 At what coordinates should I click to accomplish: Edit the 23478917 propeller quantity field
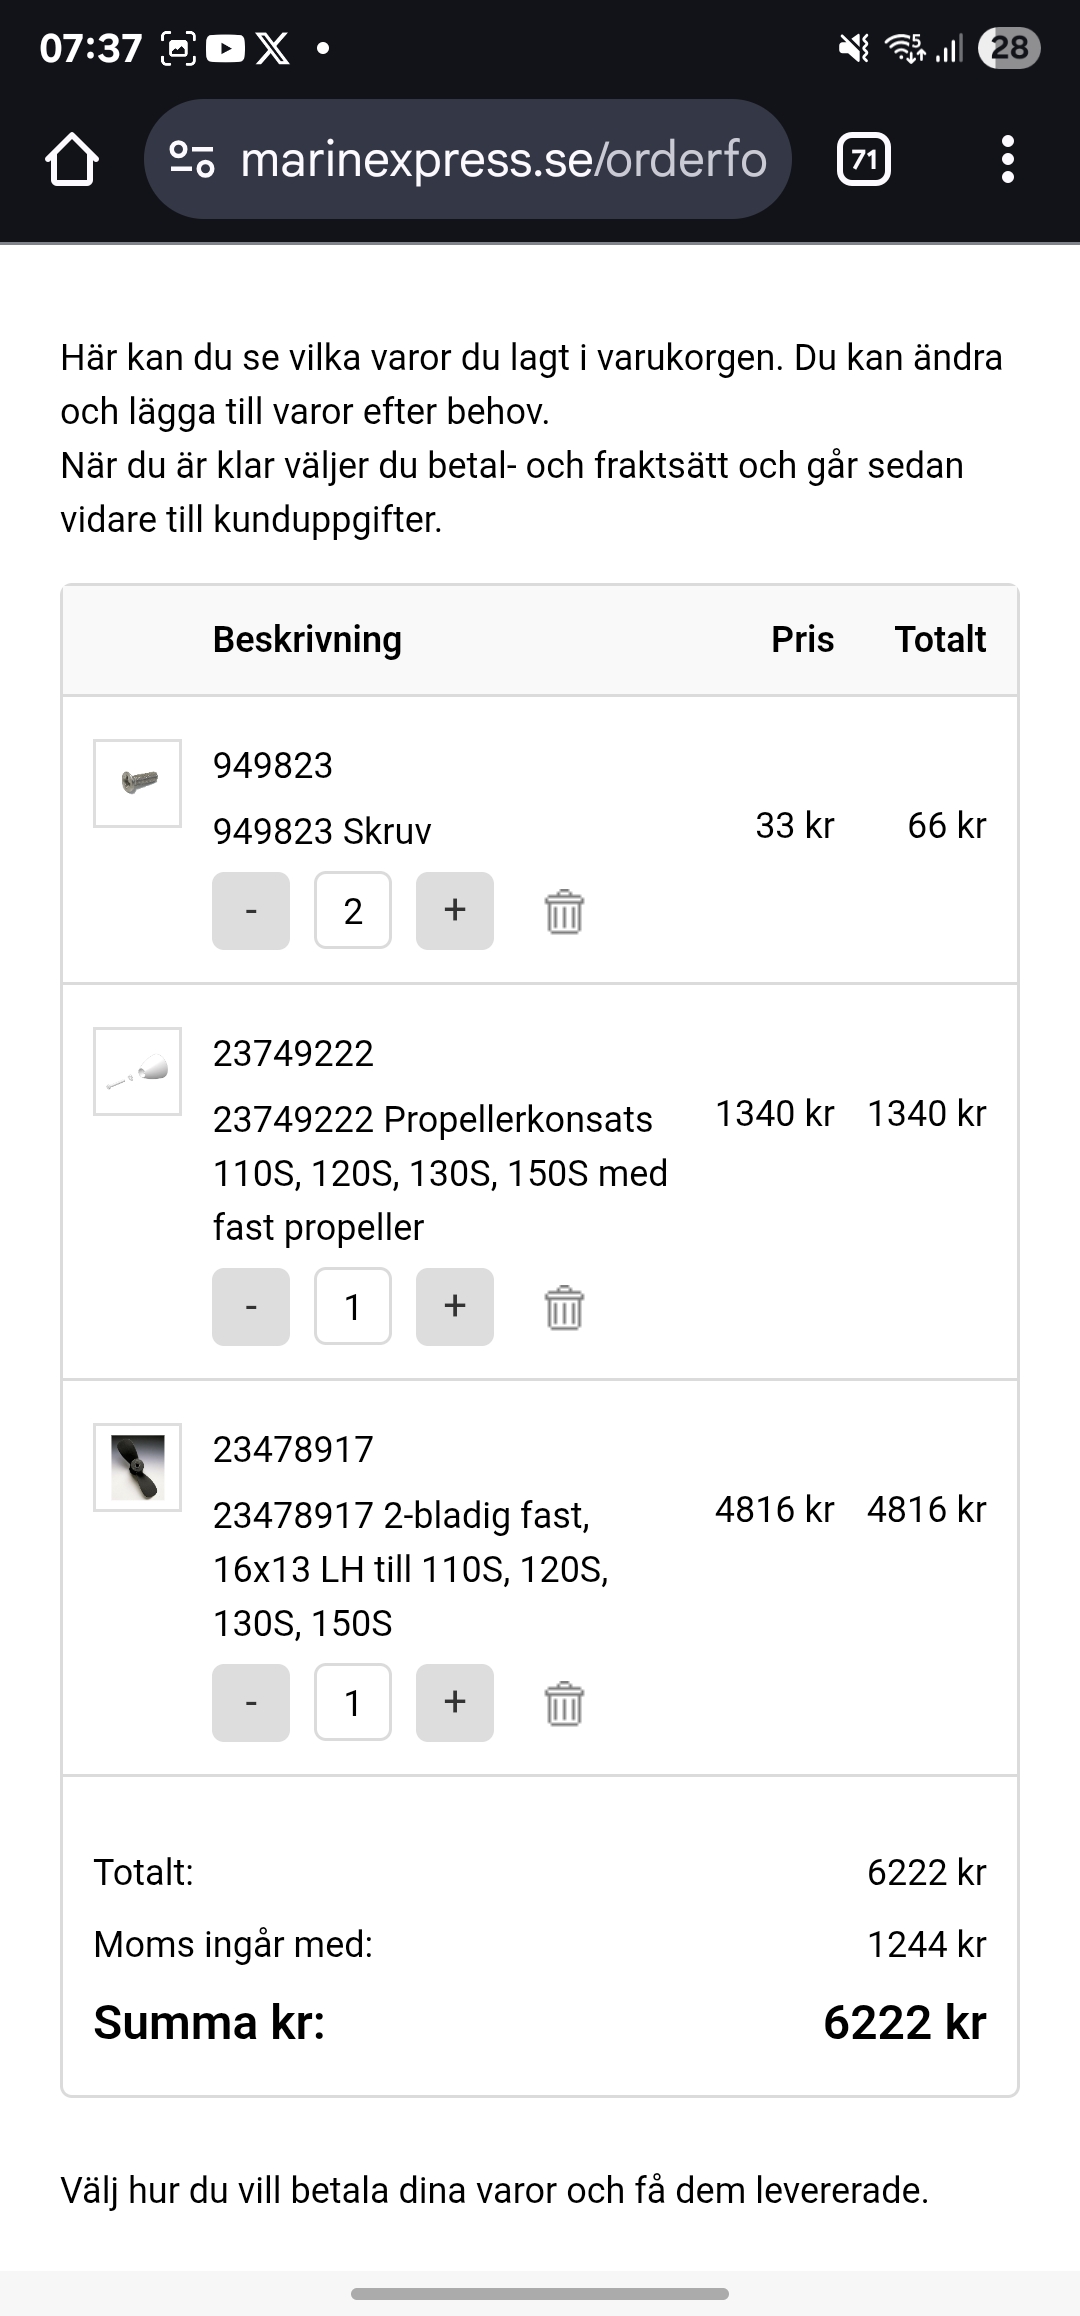point(353,1703)
